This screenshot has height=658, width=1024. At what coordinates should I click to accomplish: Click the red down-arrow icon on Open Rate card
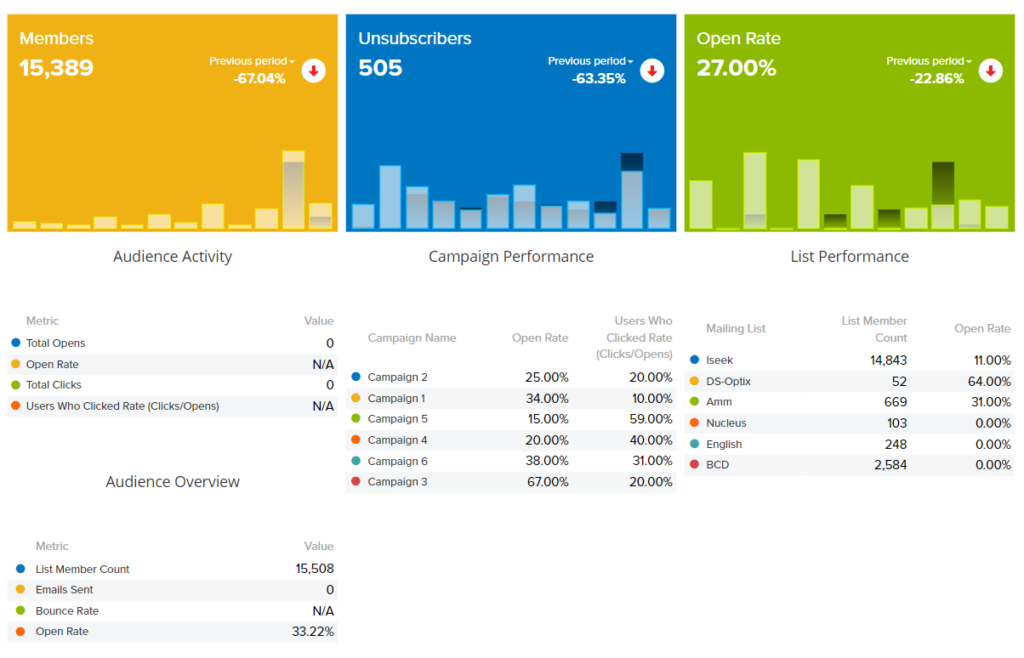click(x=990, y=71)
